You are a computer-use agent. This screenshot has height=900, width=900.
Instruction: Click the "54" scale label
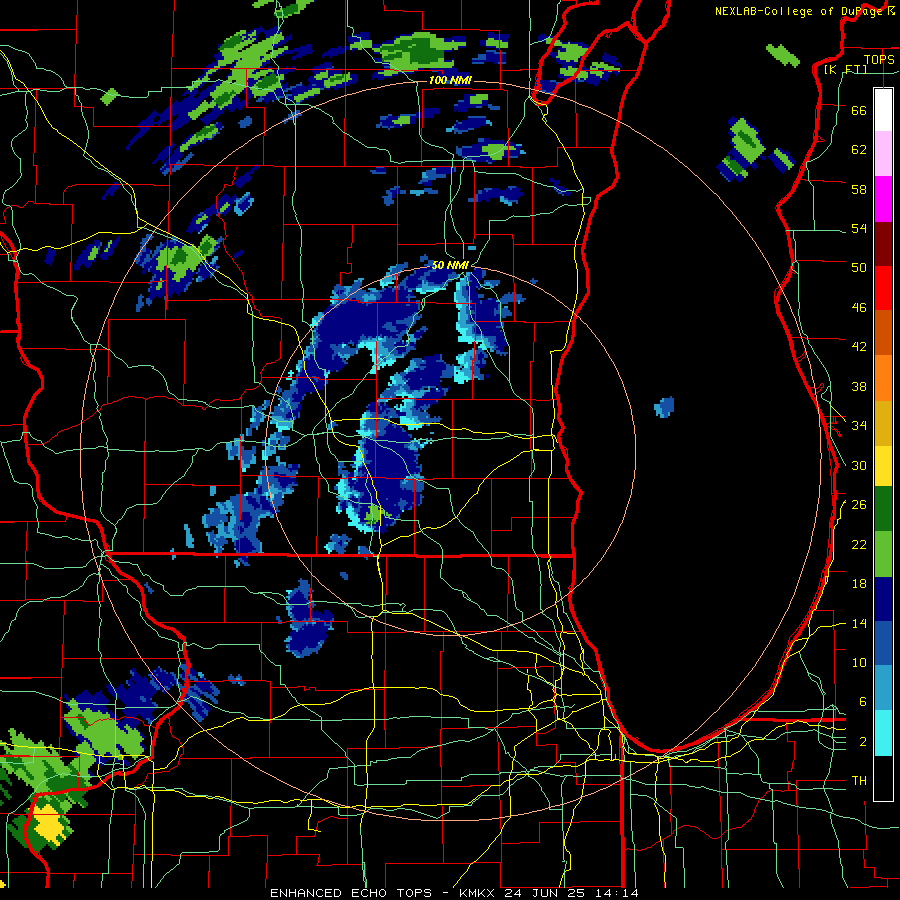(859, 228)
